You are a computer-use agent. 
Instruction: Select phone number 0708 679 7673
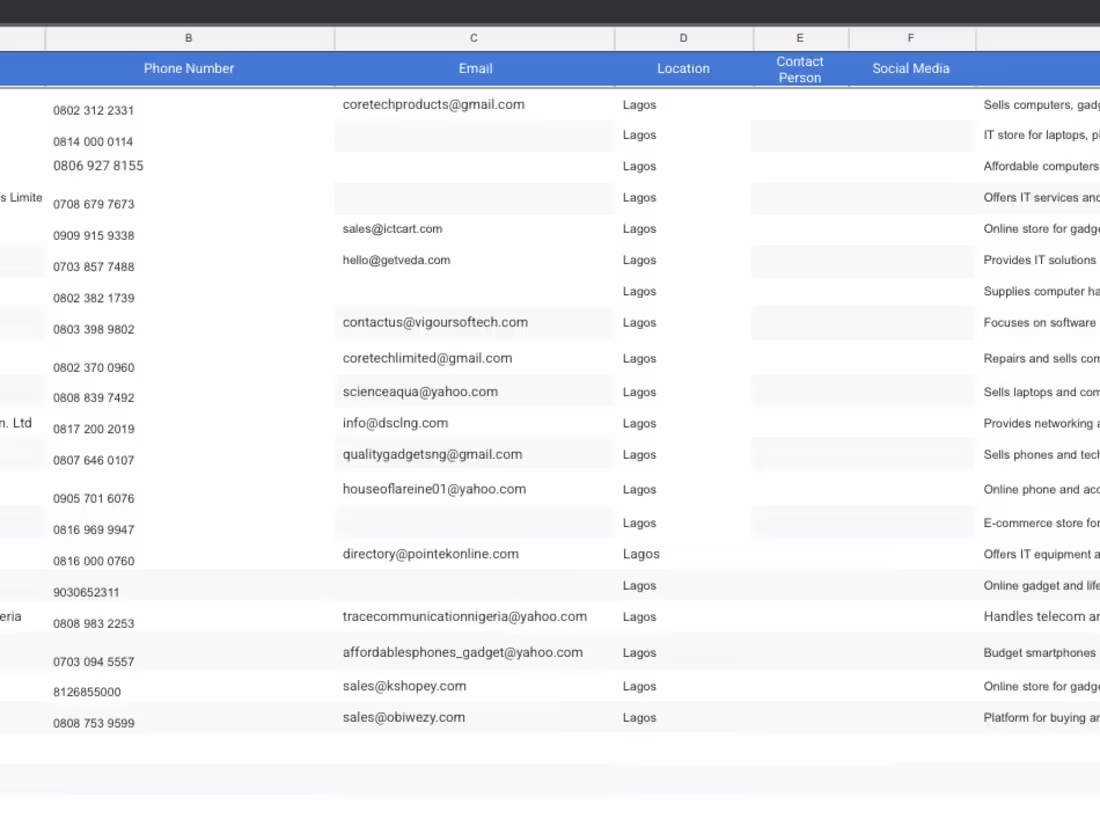click(93, 204)
